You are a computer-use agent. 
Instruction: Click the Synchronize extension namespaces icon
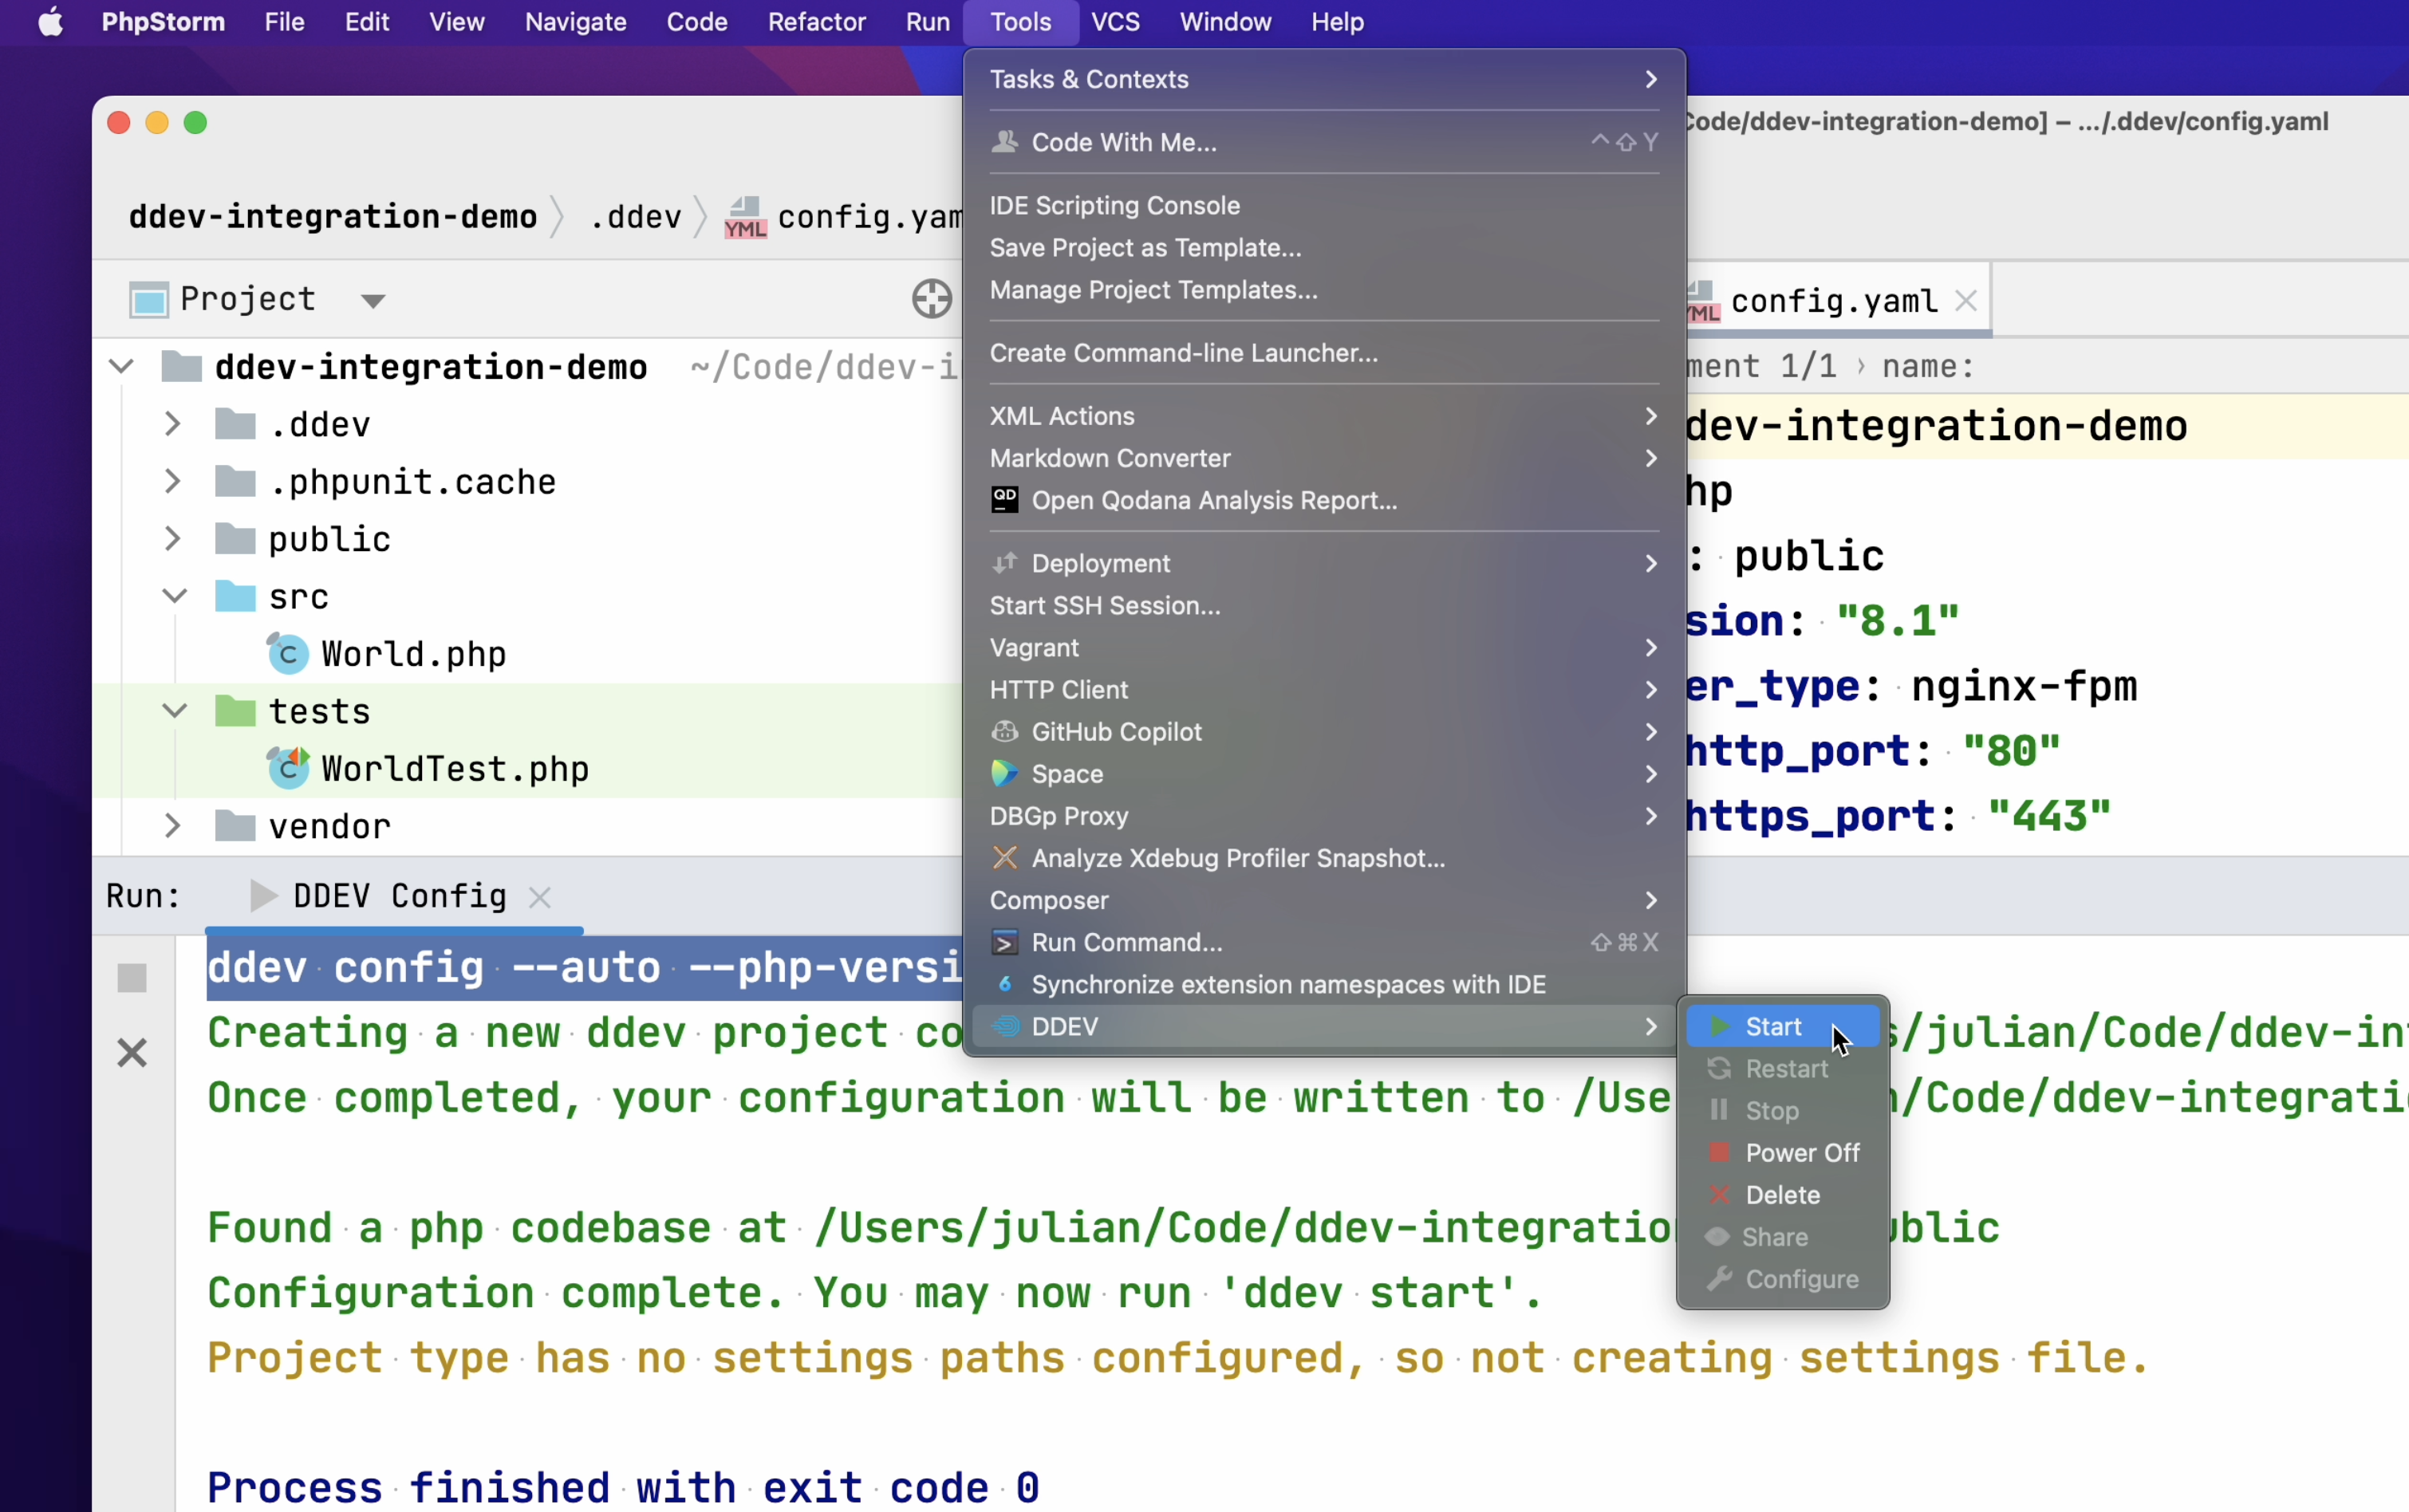(1005, 984)
